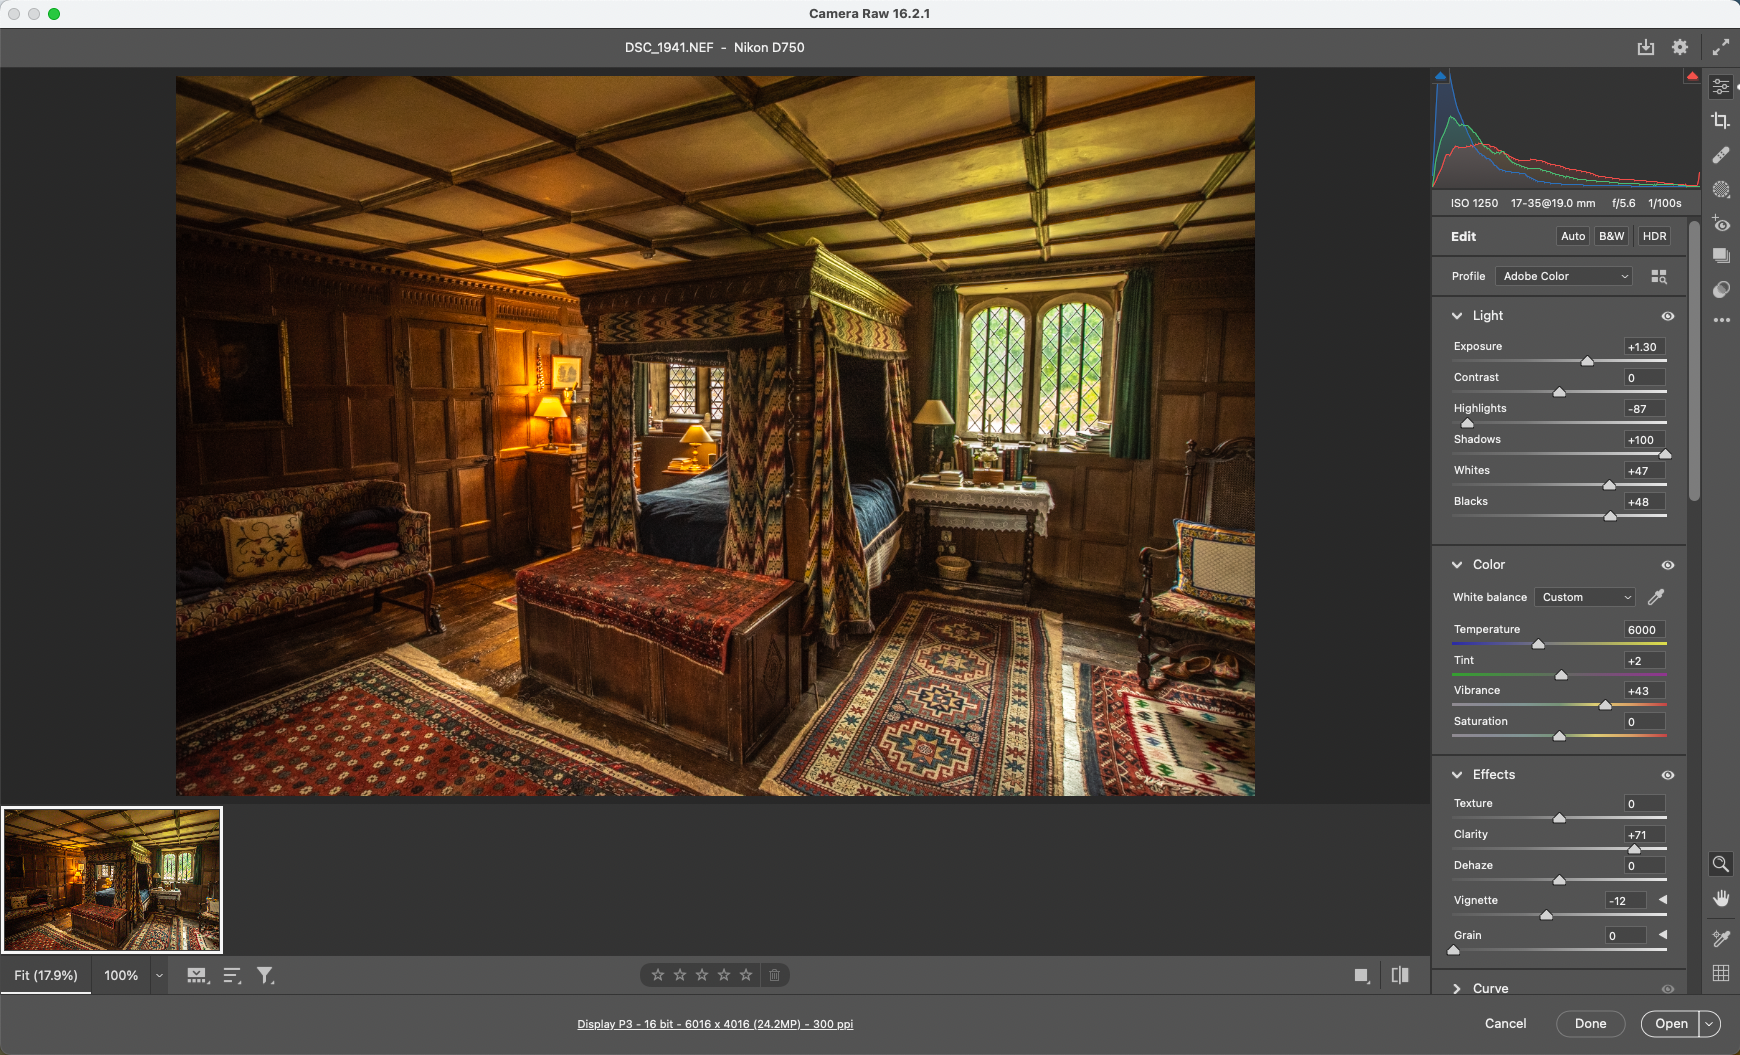
Task: Rate the photo three stars
Action: pos(702,975)
